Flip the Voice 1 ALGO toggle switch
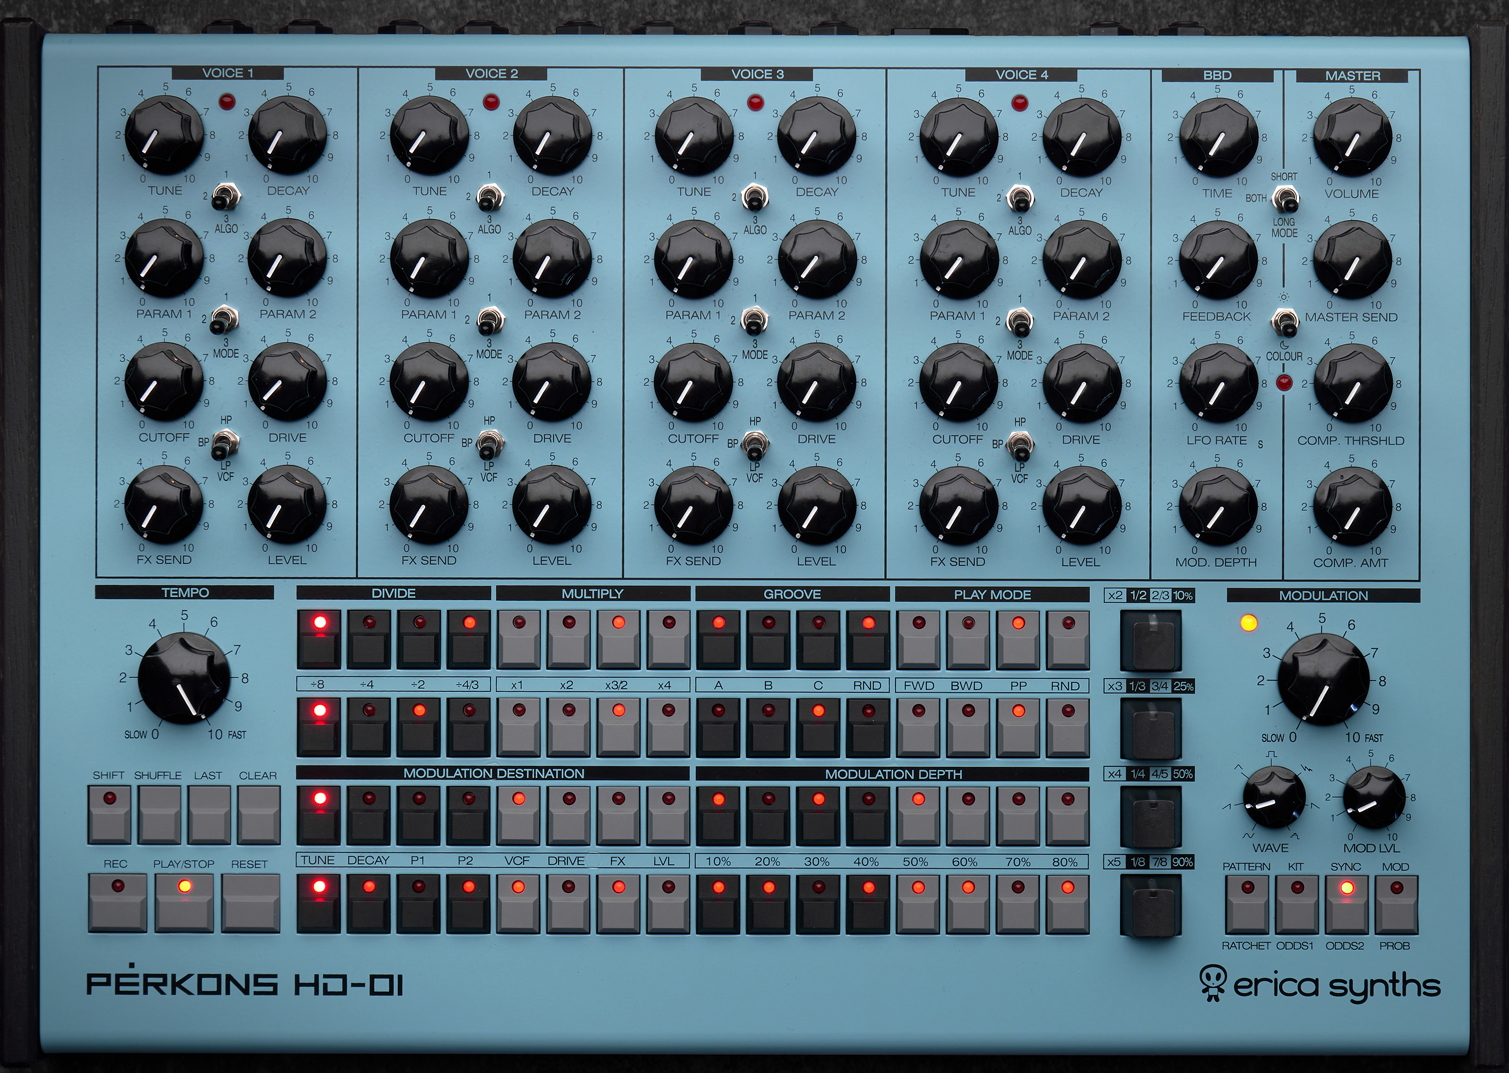 tap(226, 195)
